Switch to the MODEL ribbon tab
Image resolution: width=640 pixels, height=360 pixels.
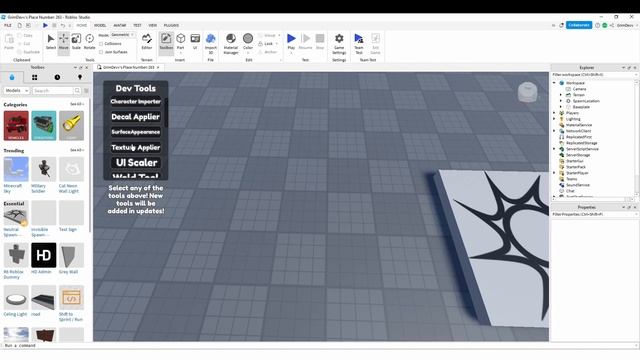[100, 25]
